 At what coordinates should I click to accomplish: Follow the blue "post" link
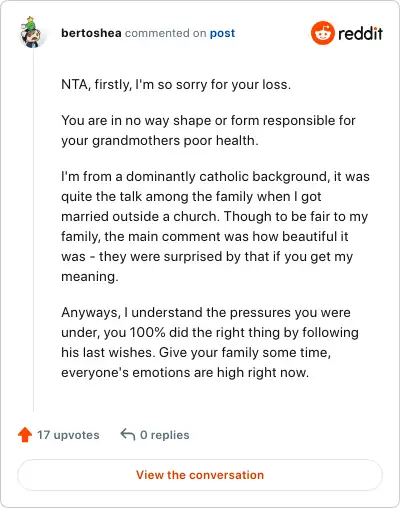click(x=222, y=33)
